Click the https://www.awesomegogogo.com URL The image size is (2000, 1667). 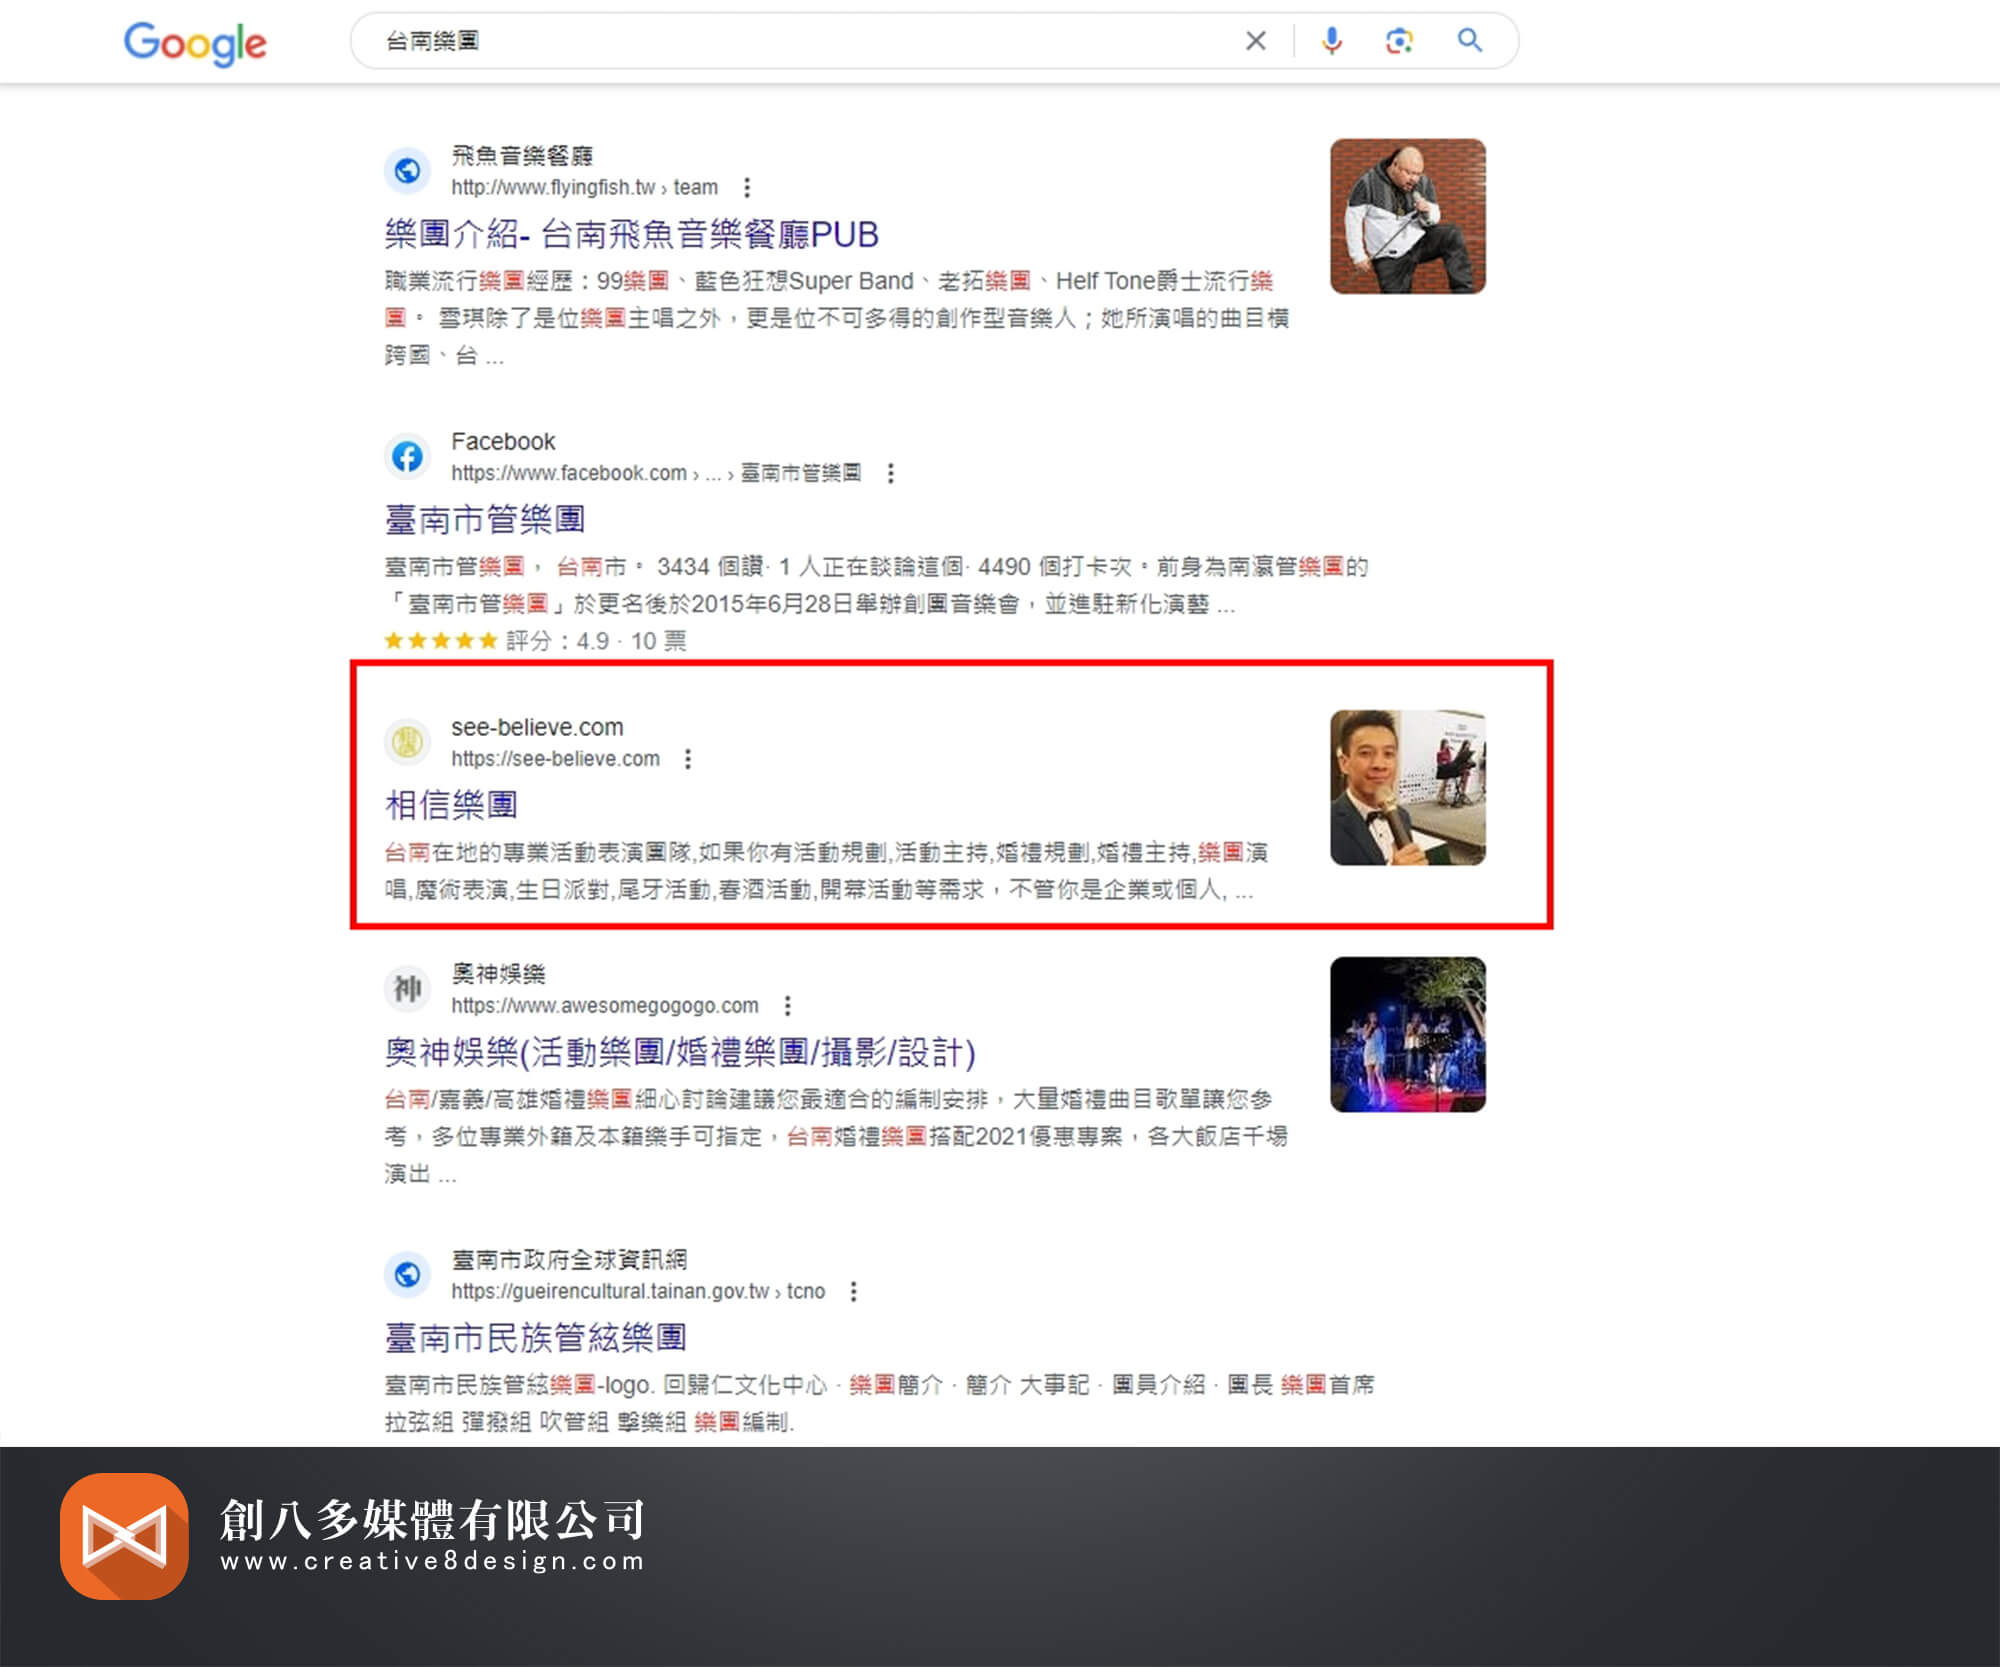coord(605,1005)
